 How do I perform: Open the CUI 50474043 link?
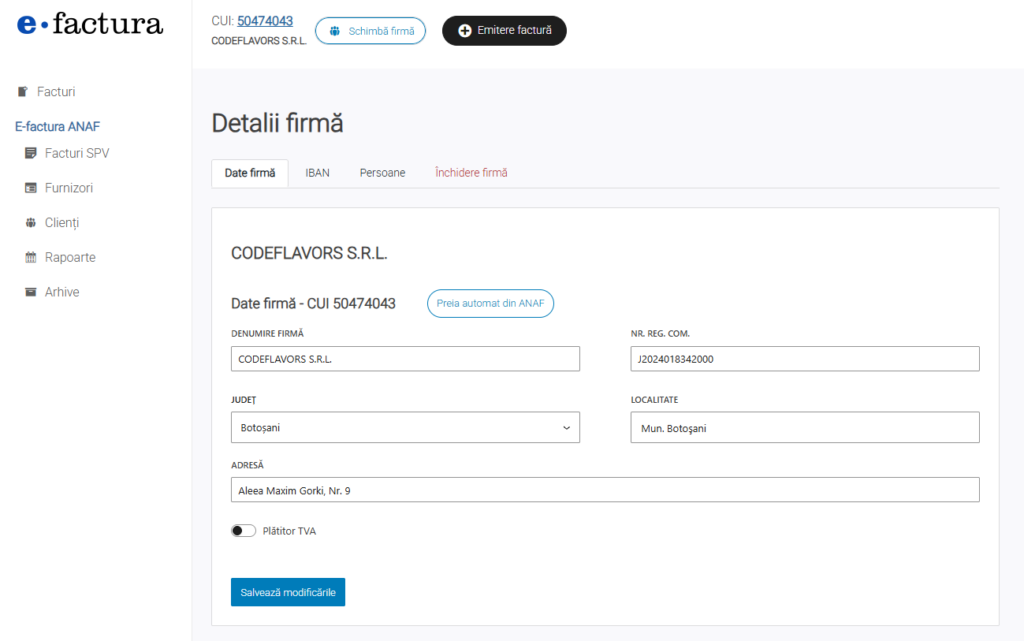[265, 21]
